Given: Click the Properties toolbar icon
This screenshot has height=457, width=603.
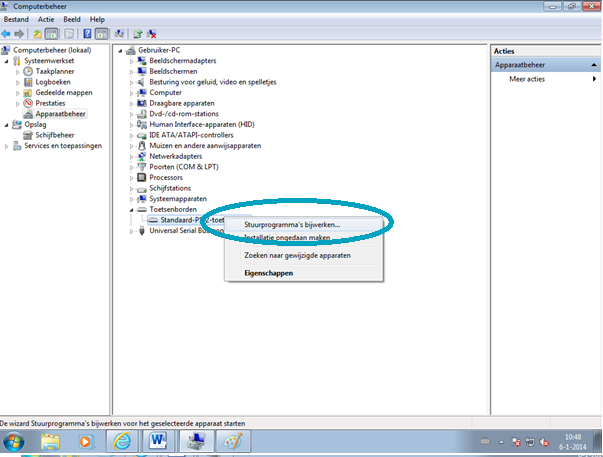Looking at the screenshot, I should pos(69,34).
